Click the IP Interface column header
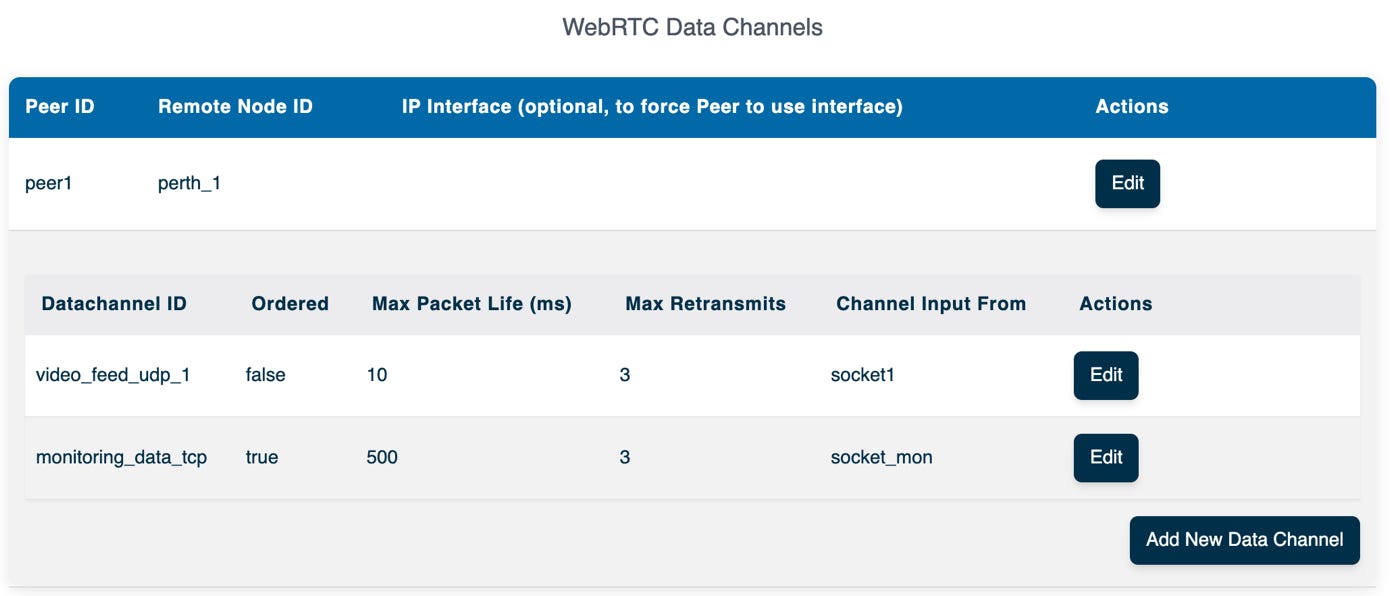The width and height of the screenshot is (1390, 596). click(652, 106)
